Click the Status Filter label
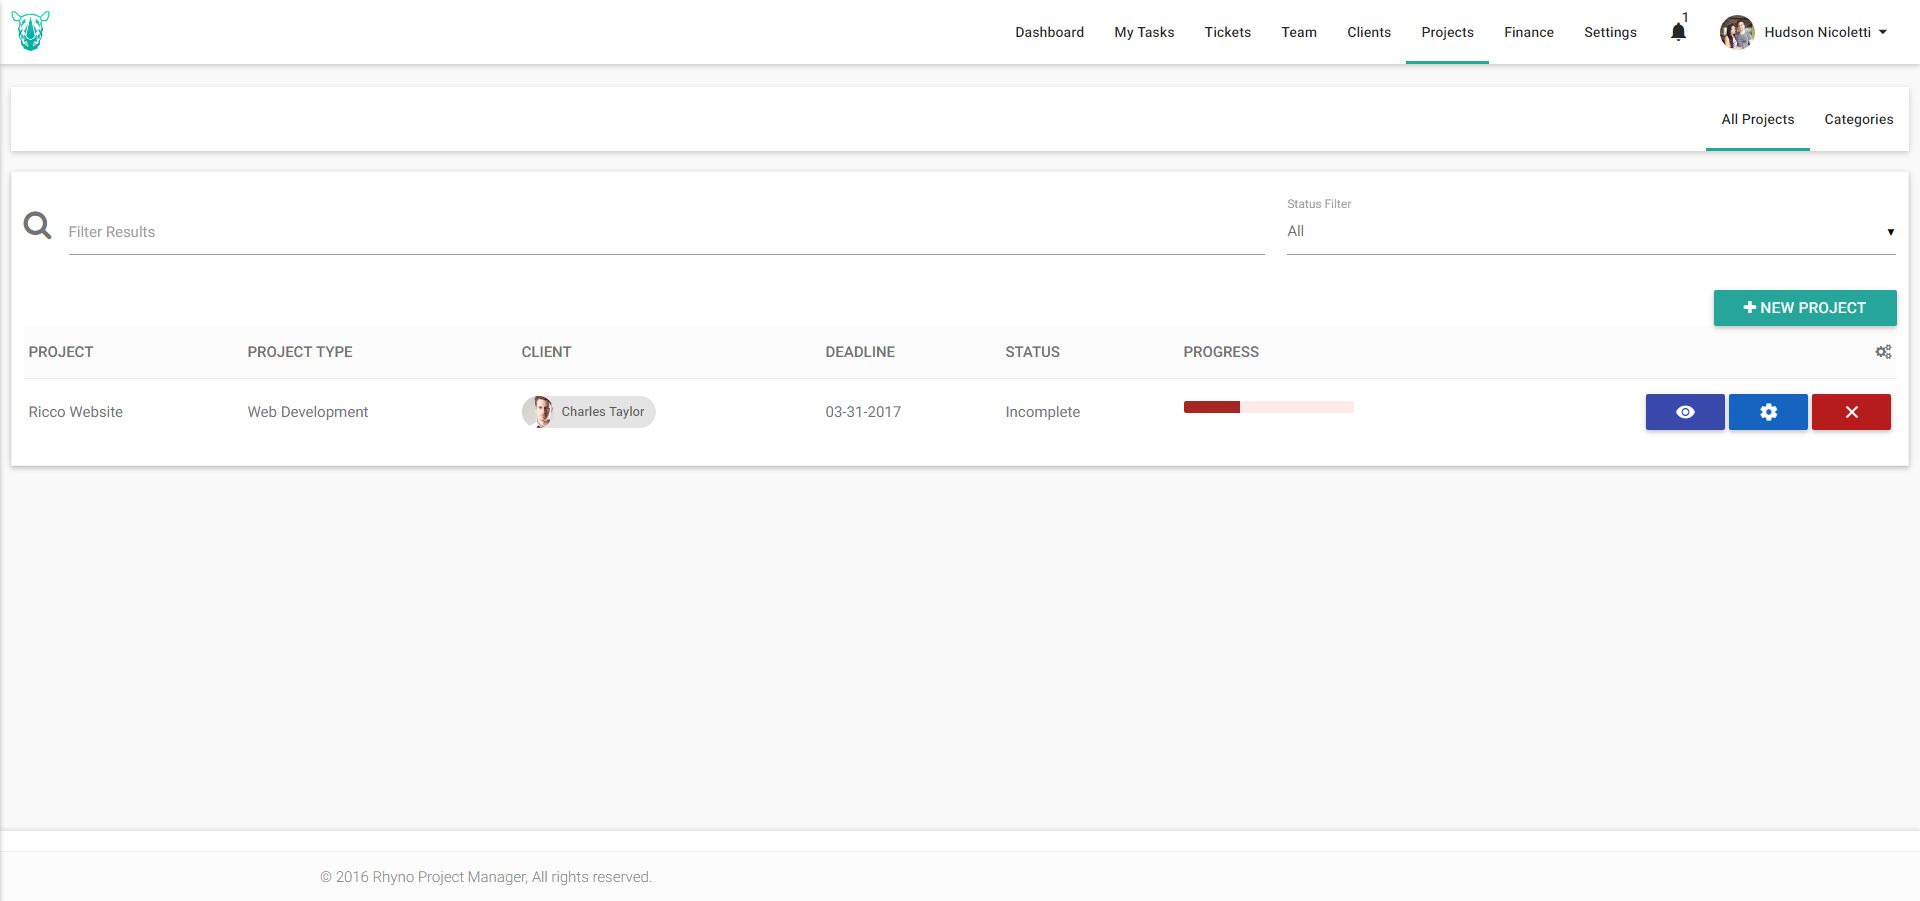 pyautogui.click(x=1319, y=204)
